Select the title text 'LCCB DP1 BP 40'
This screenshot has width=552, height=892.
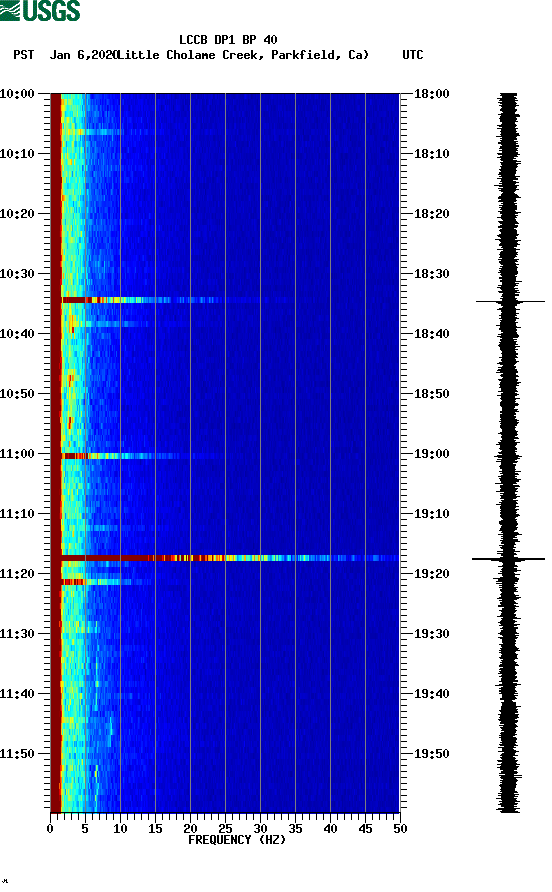coord(228,40)
